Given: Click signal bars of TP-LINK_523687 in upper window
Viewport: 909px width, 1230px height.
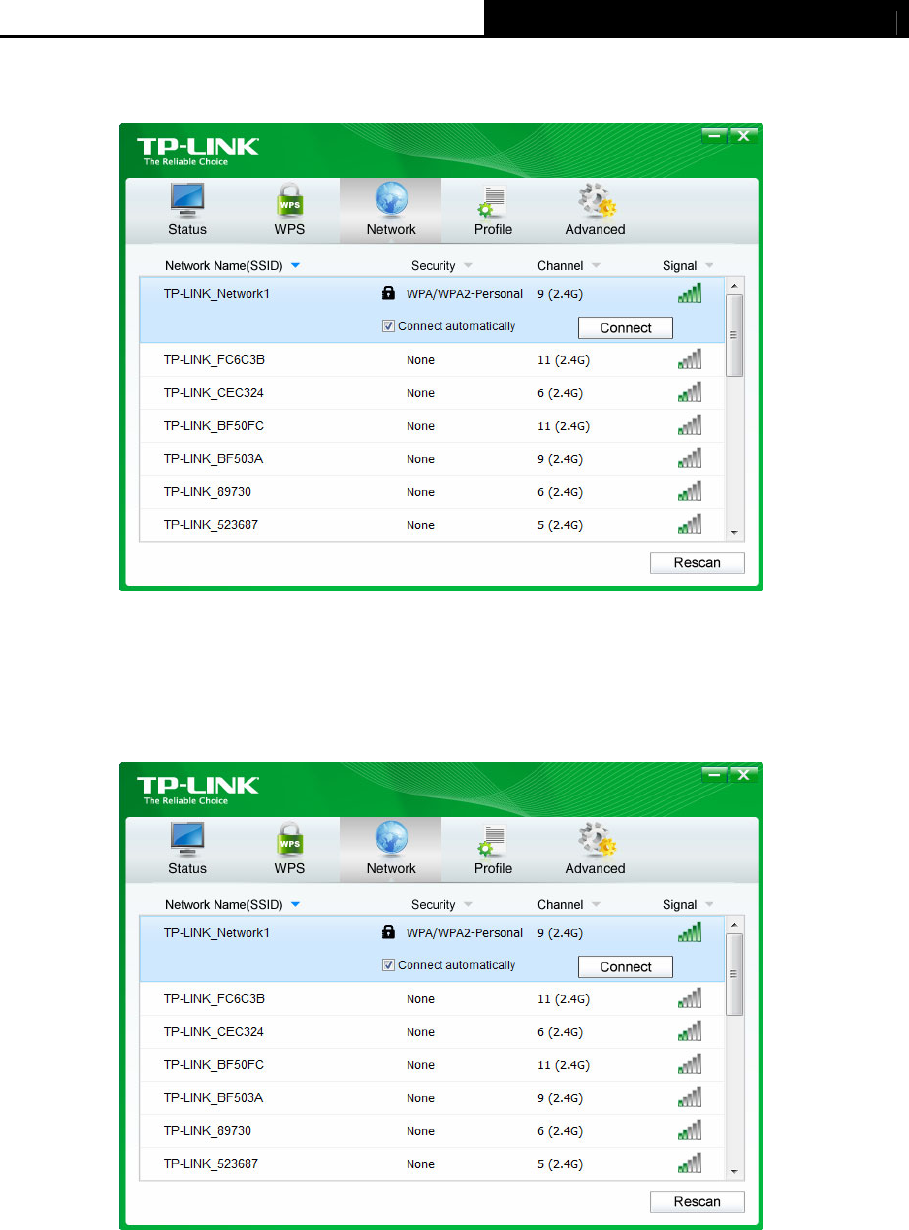Looking at the screenshot, I should (x=689, y=524).
